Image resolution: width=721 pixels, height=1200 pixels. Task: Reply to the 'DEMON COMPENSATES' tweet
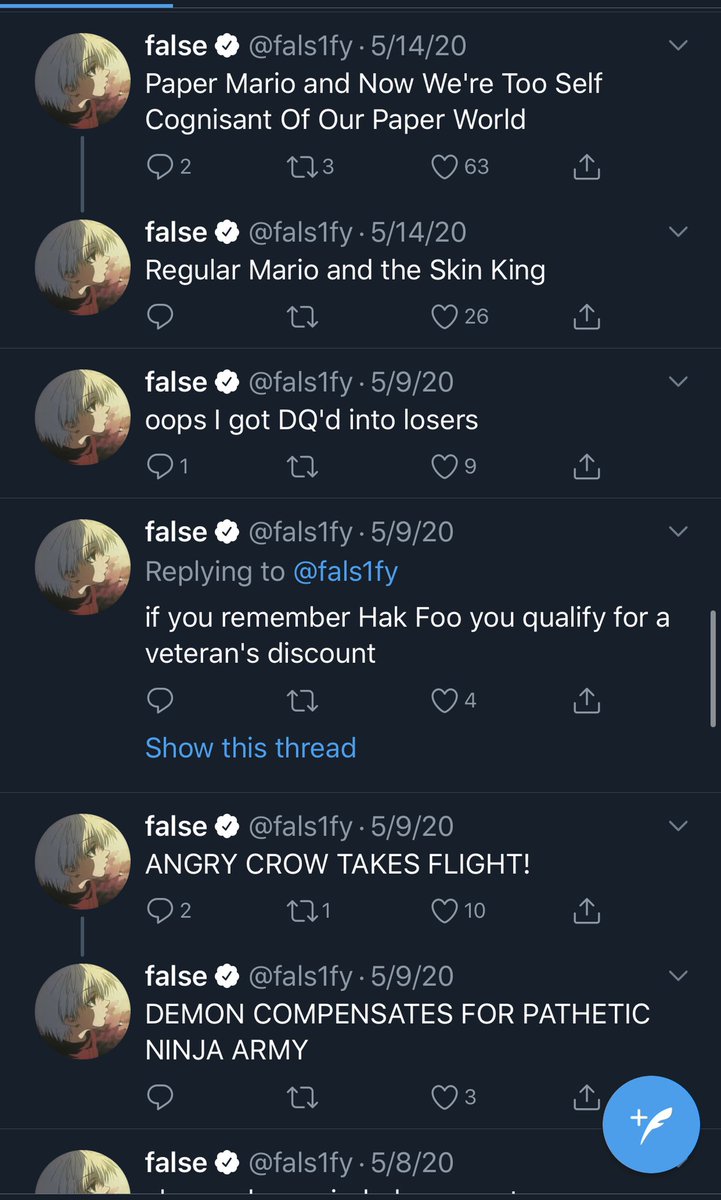(x=160, y=1097)
